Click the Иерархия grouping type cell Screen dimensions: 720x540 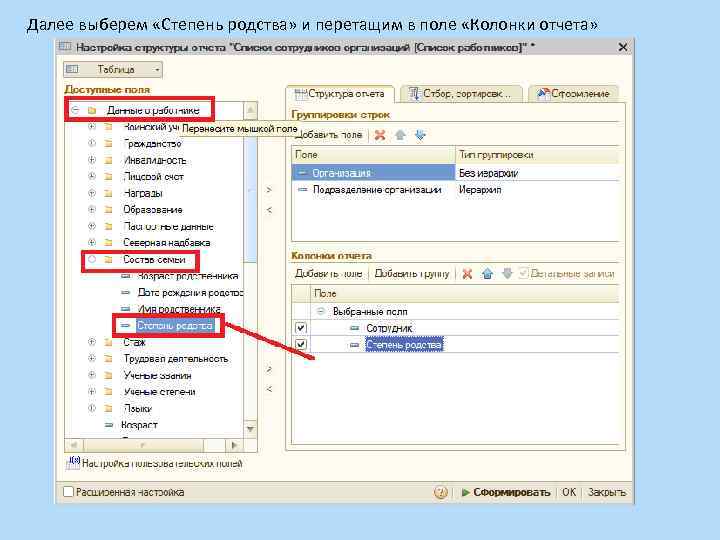pyautogui.click(x=537, y=190)
